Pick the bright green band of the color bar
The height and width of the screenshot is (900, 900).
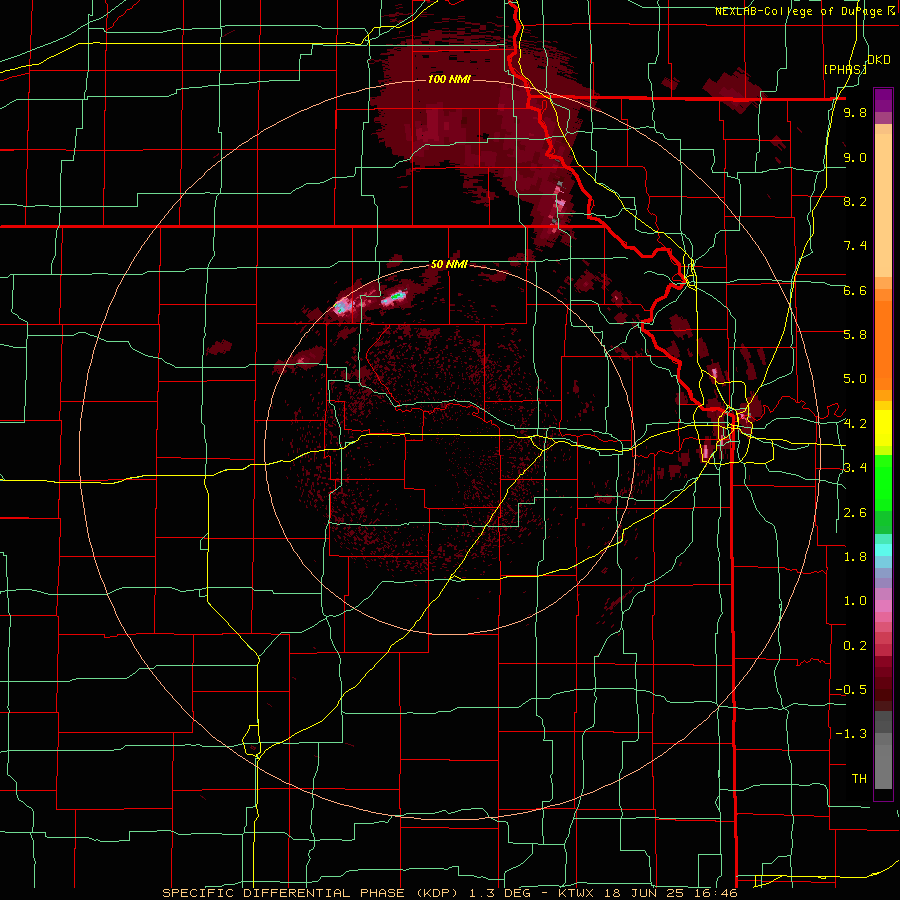[x=883, y=483]
